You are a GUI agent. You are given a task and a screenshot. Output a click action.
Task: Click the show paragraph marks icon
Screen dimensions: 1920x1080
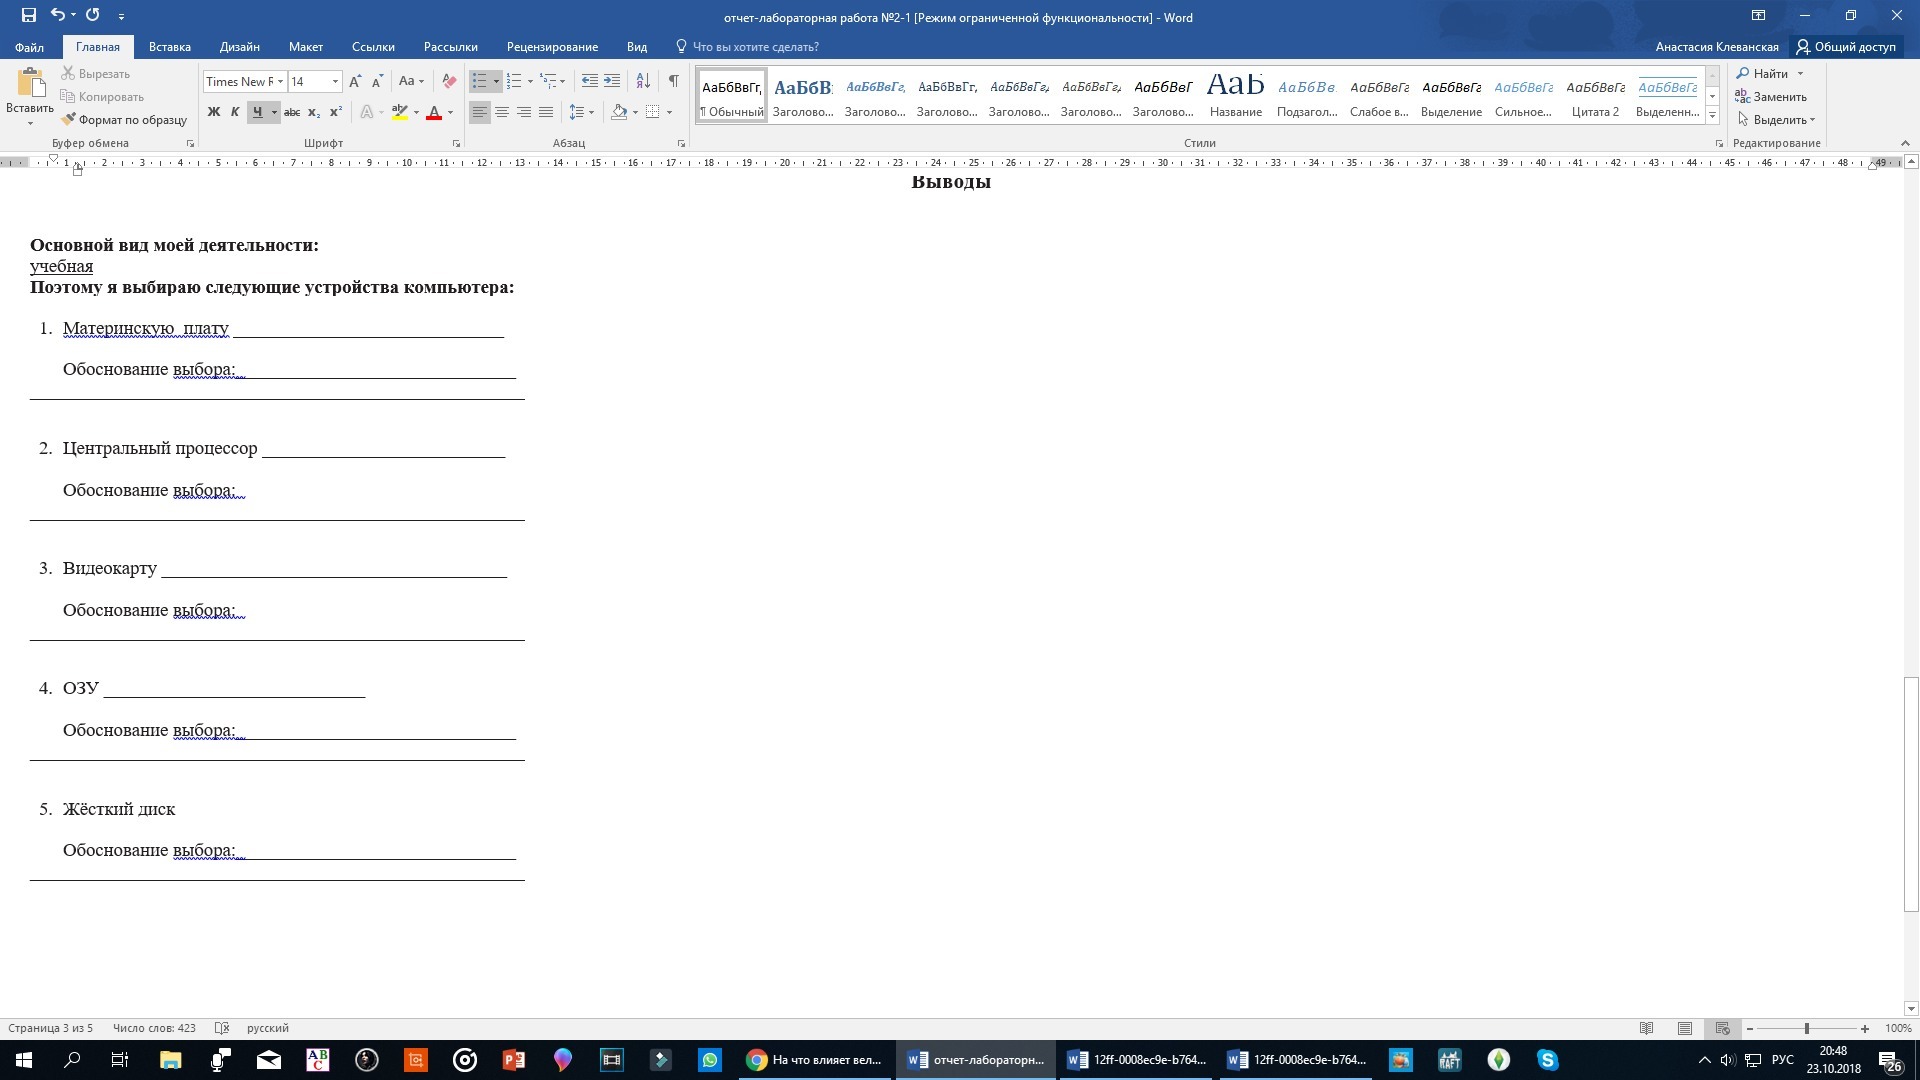coord(673,81)
